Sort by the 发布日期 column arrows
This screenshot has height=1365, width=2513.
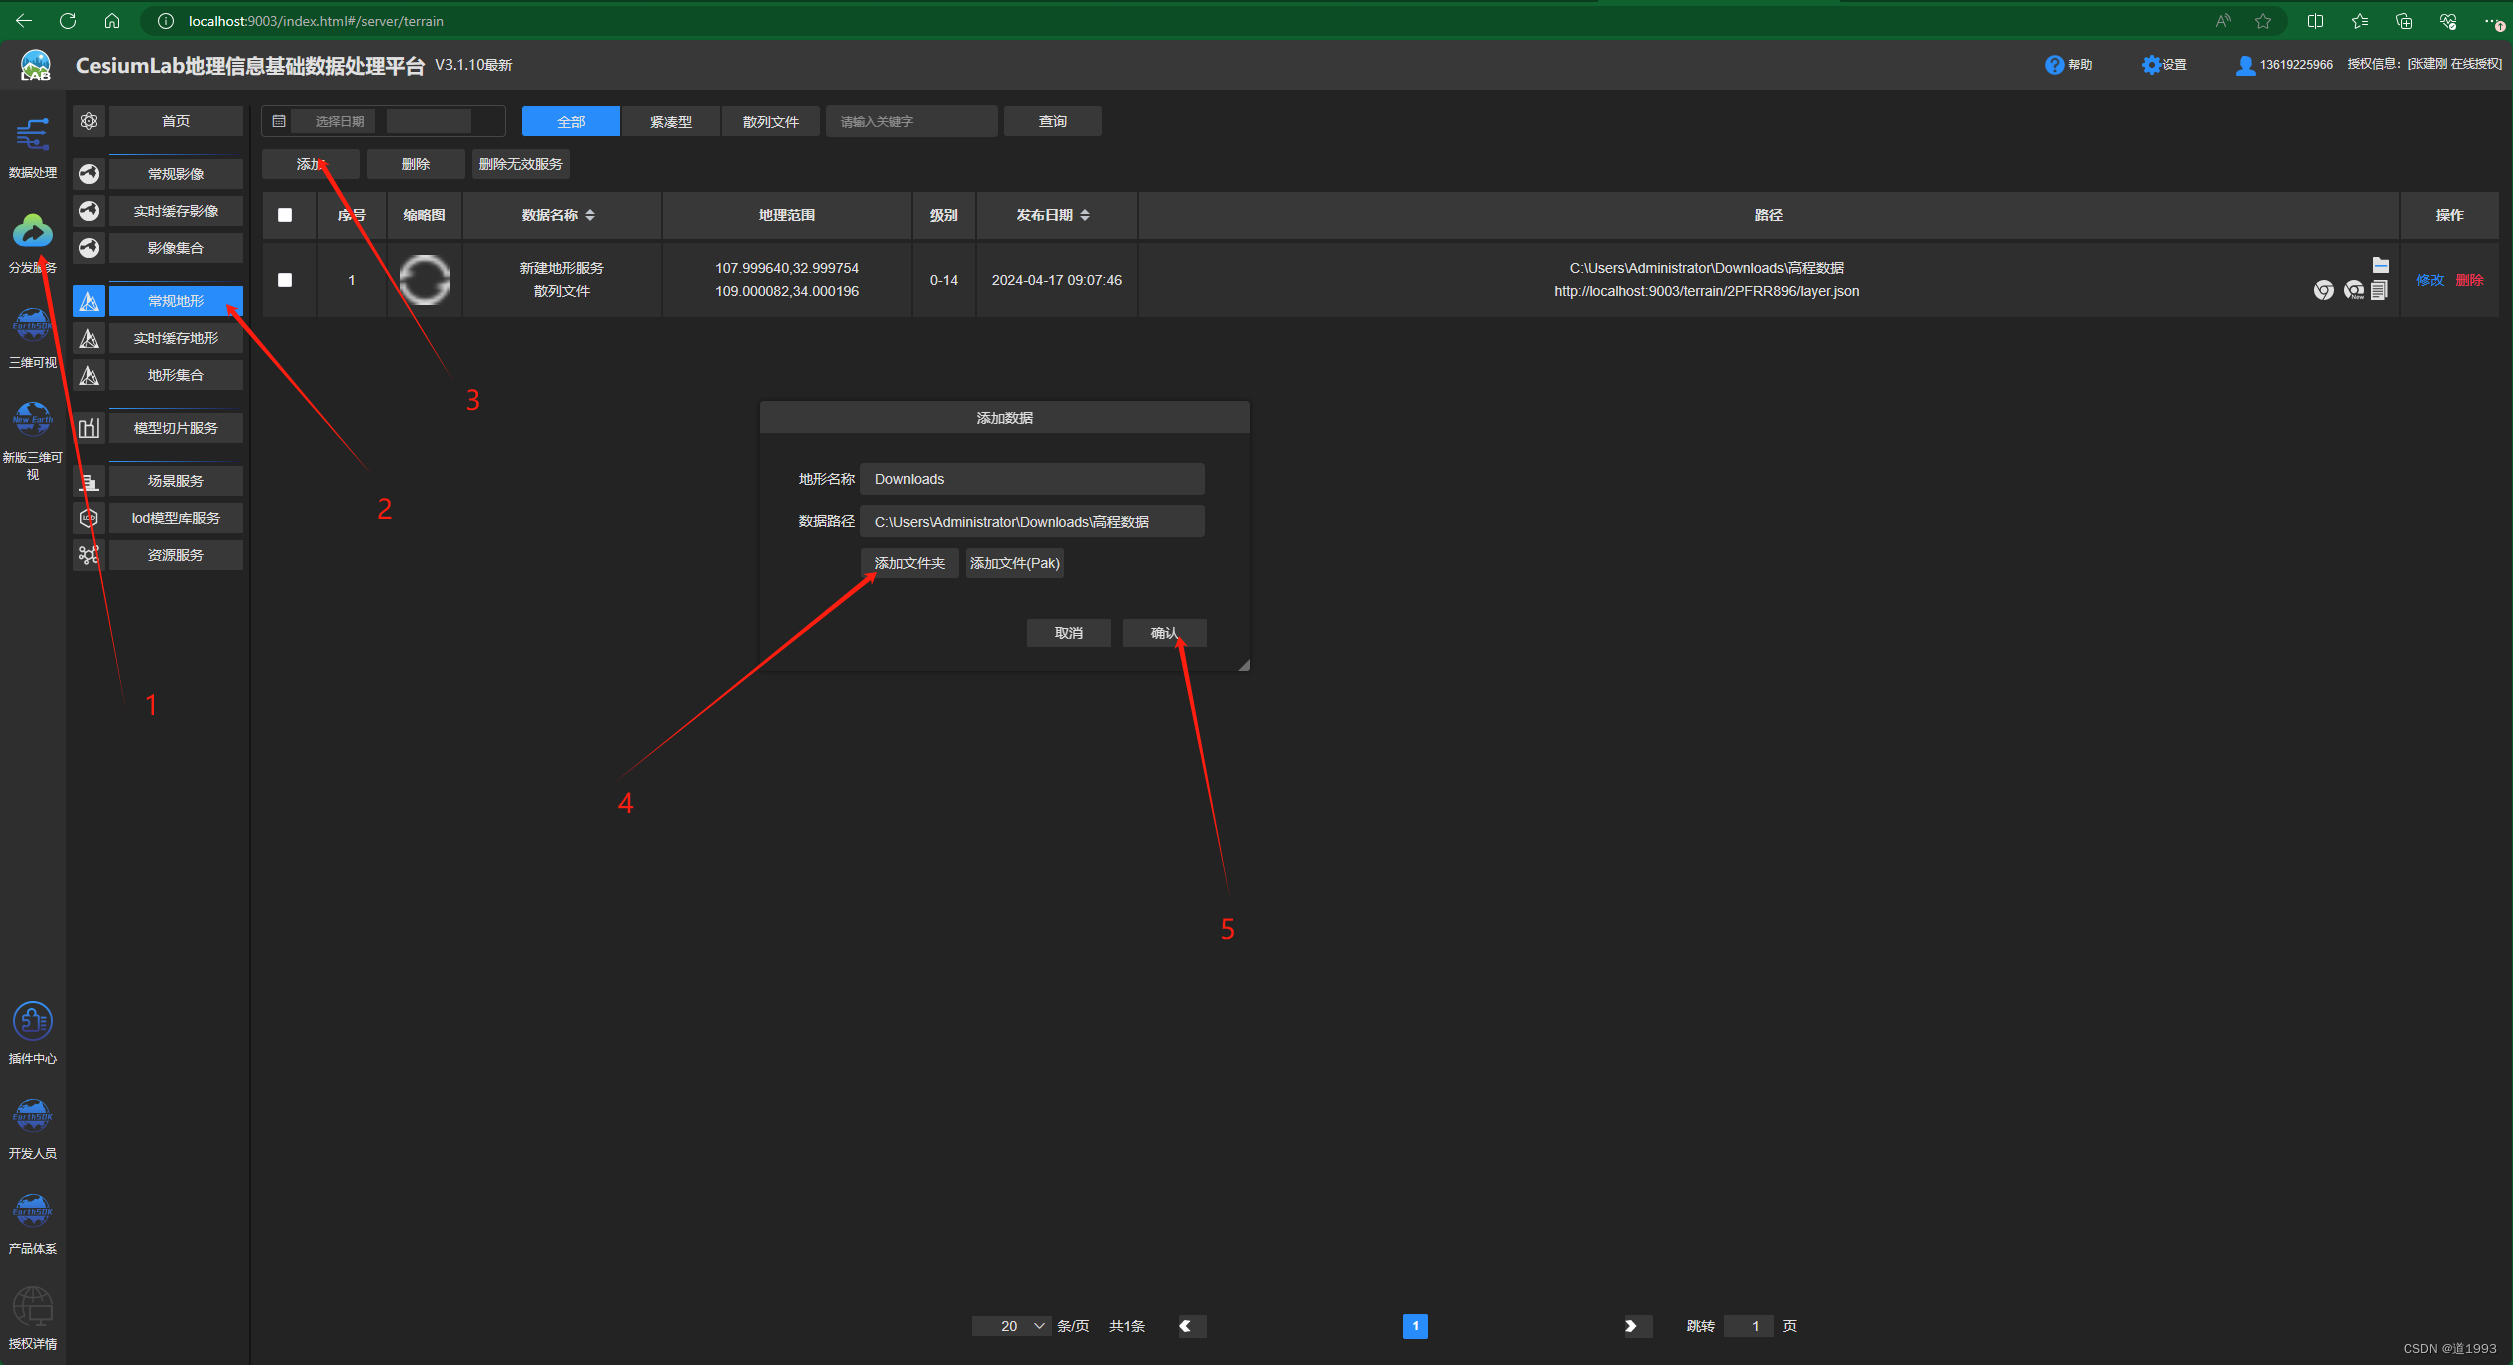[x=1085, y=215]
